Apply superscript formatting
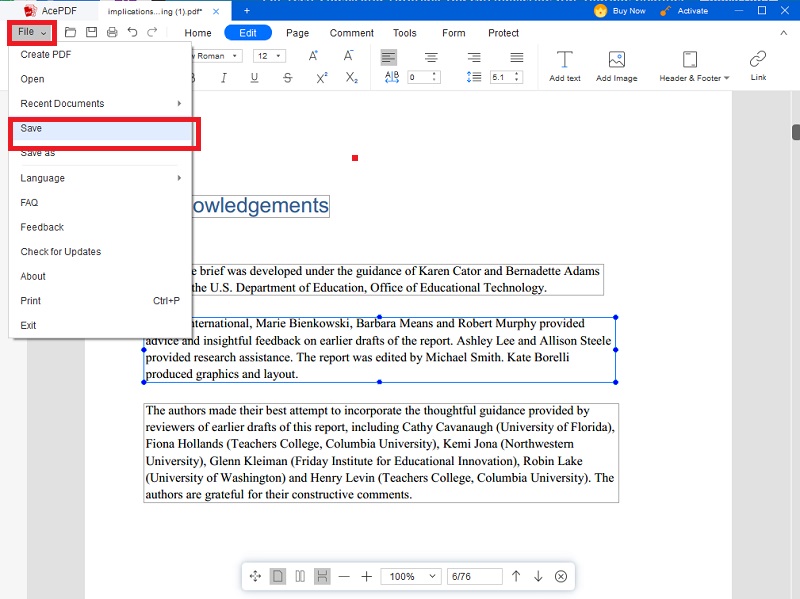Screen dimensions: 800x599 pyautogui.click(x=321, y=78)
